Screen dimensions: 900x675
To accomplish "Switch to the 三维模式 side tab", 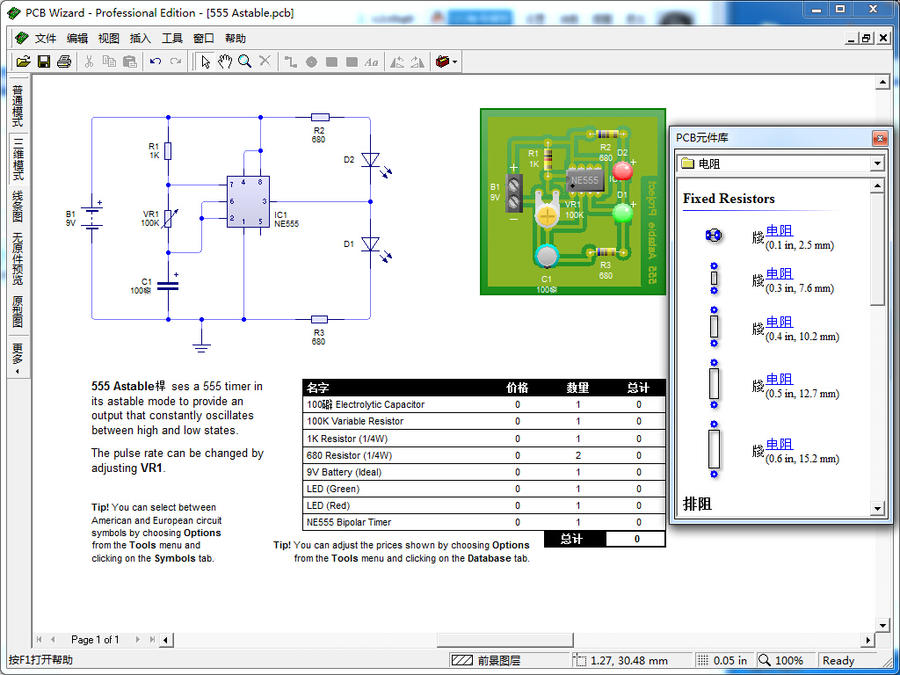I will (x=17, y=159).
